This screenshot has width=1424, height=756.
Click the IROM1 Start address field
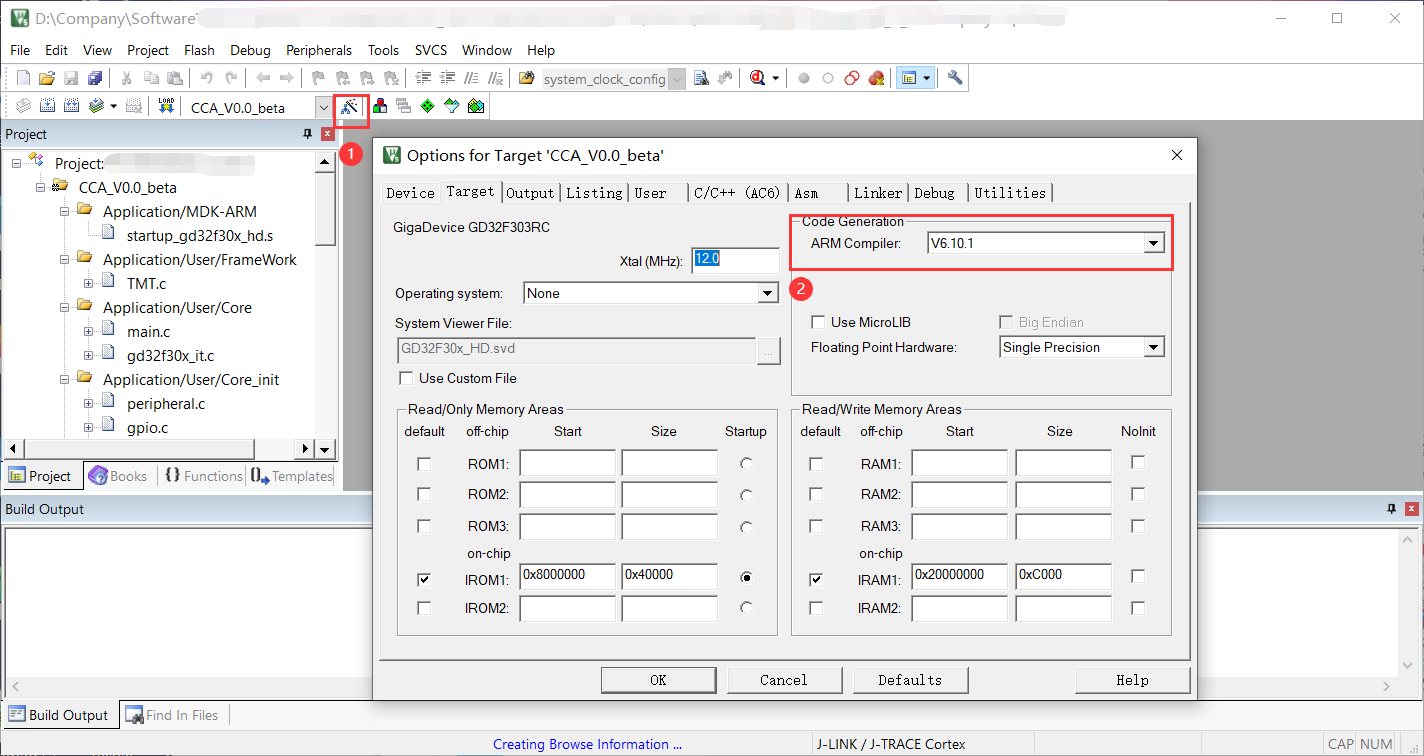(568, 577)
